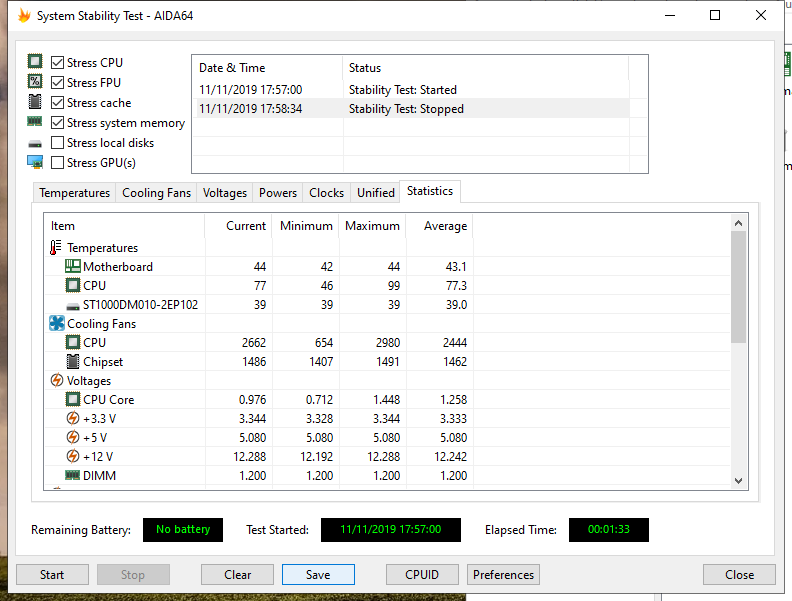Click the statistics scrollbar thumb
This screenshot has width=792, height=601.
(x=738, y=287)
